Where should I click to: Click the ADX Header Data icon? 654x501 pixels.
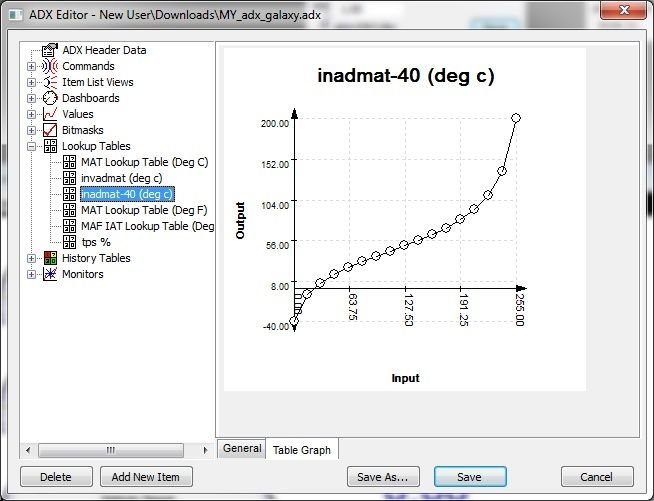point(50,50)
